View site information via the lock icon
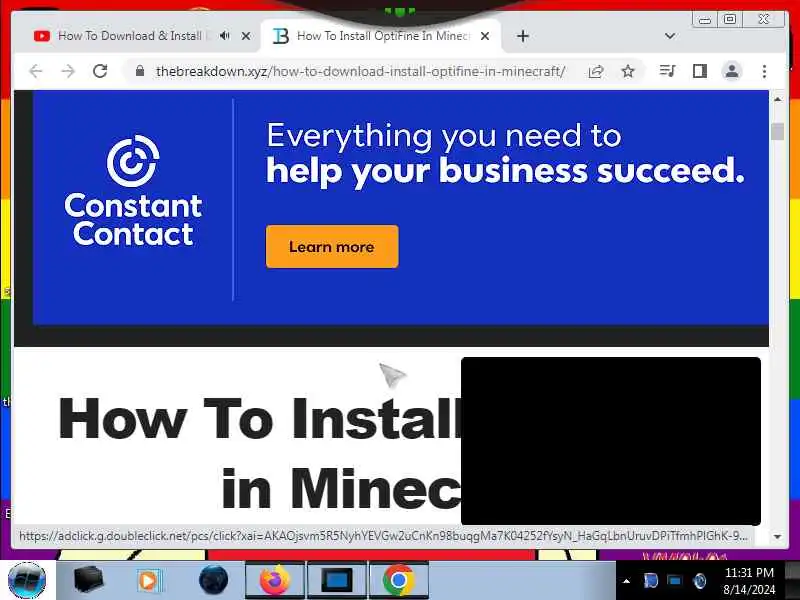Viewport: 800px width, 600px height. pos(140,71)
